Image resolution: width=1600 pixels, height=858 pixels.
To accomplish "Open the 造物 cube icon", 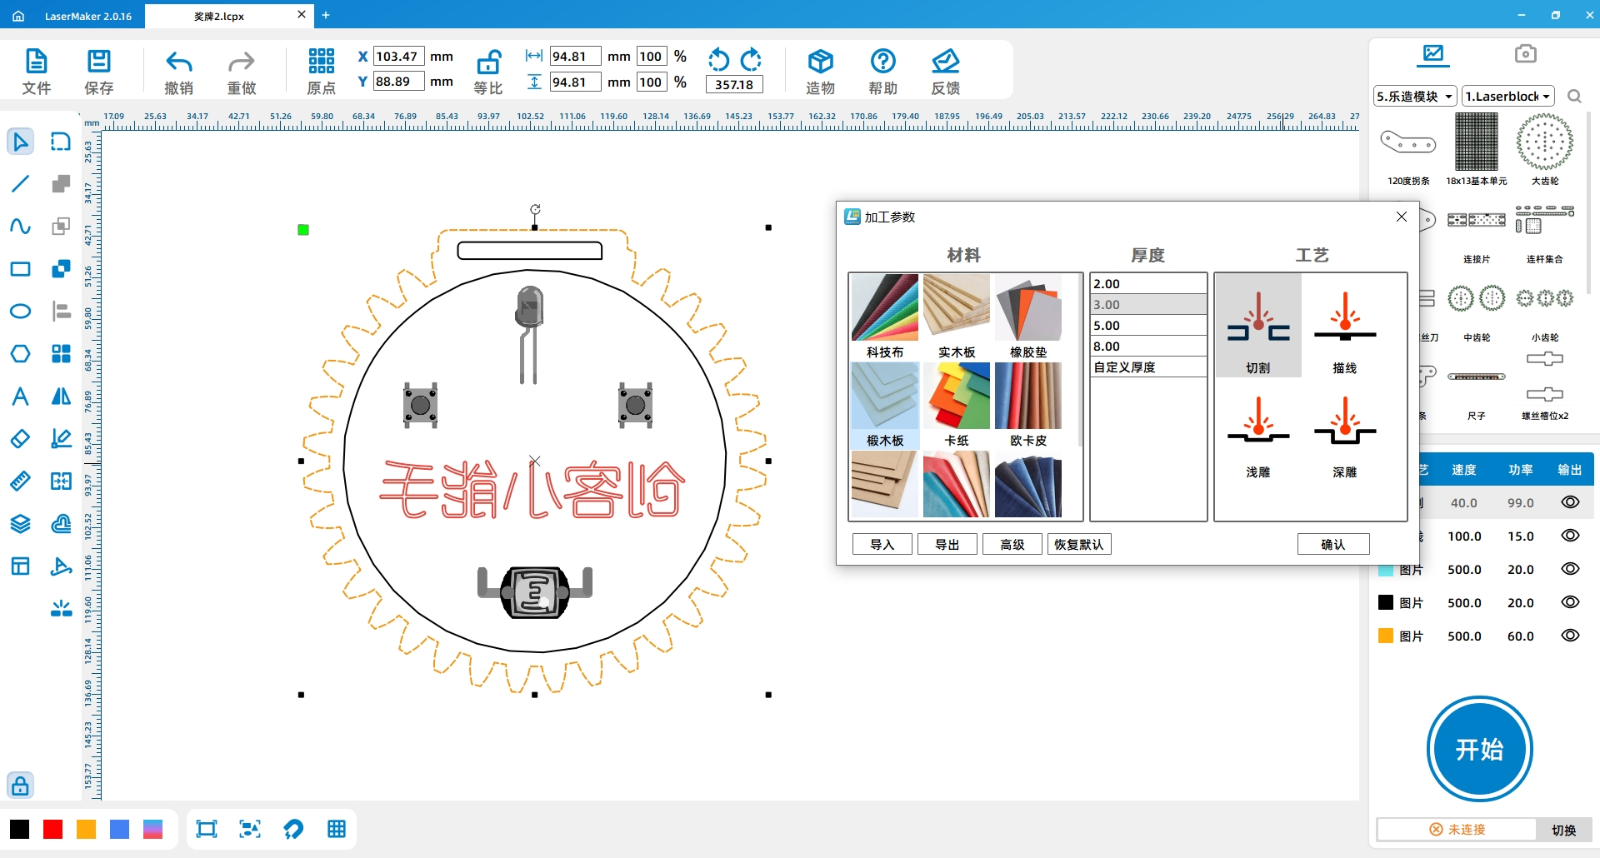I will point(820,62).
